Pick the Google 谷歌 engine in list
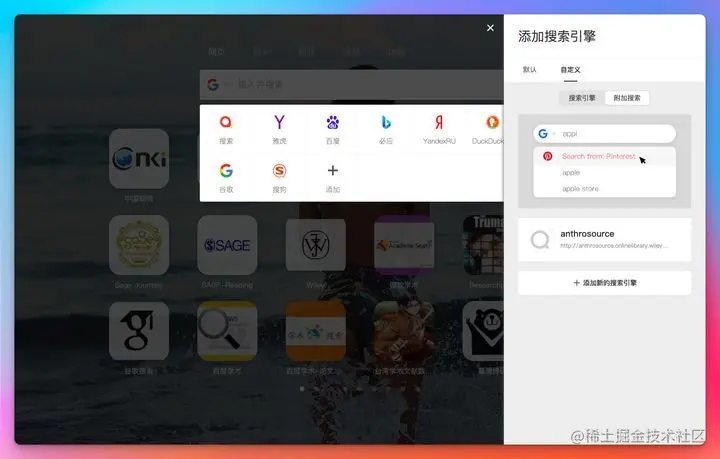This screenshot has width=720, height=459. [x=225, y=171]
